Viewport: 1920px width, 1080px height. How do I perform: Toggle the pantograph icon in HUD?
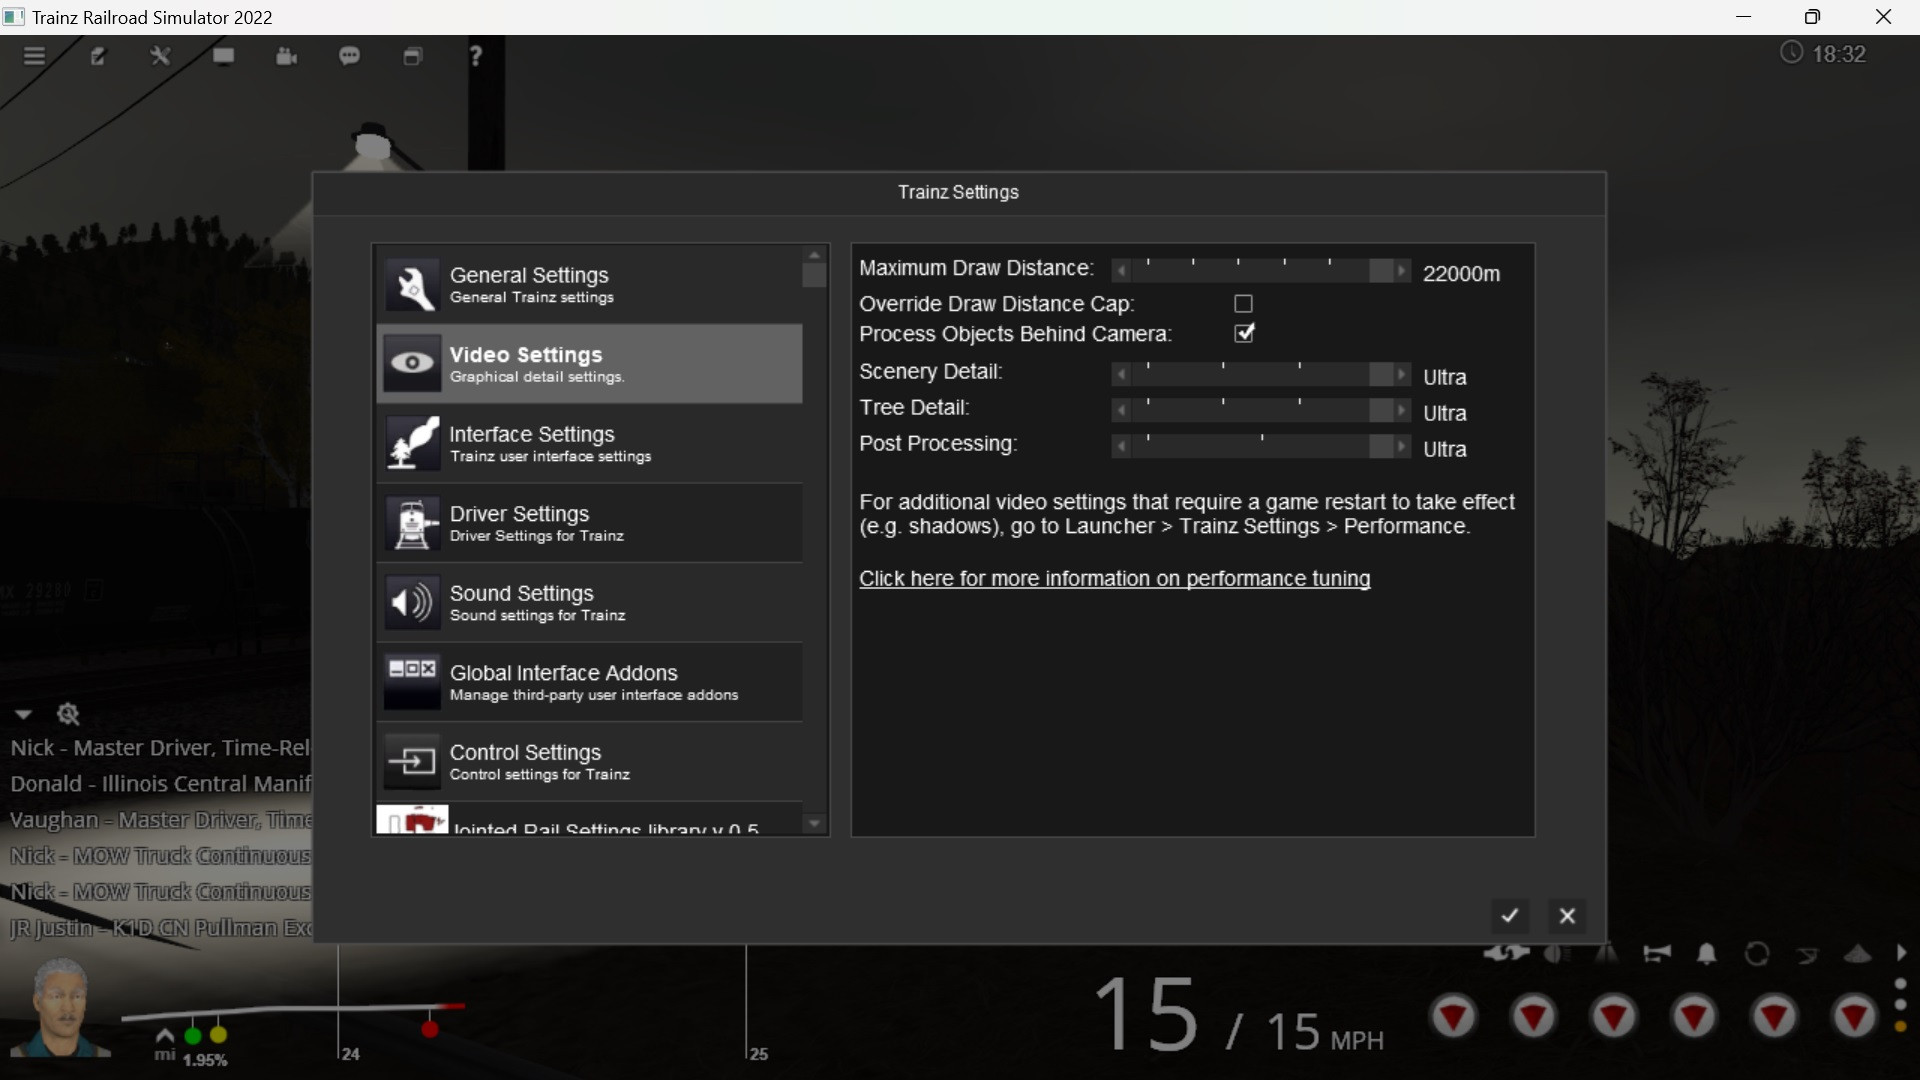click(x=1807, y=955)
